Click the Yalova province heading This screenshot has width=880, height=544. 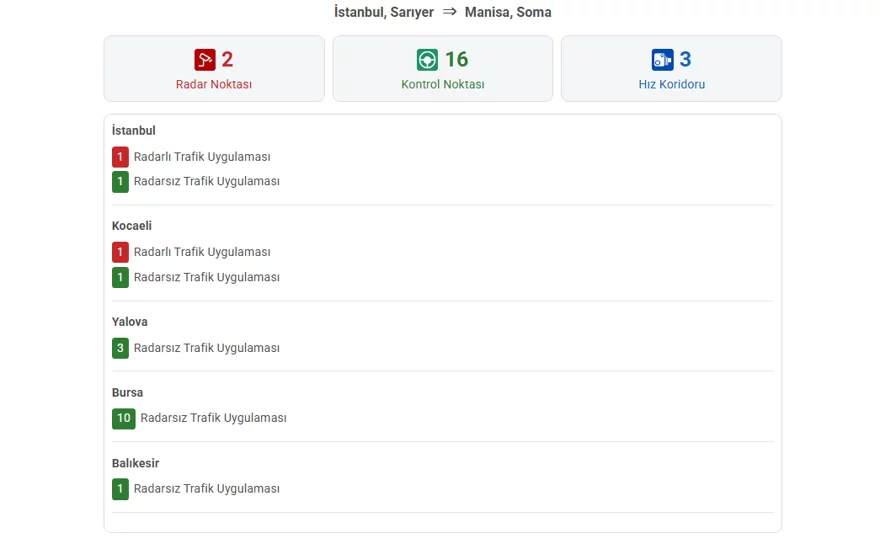pos(130,322)
